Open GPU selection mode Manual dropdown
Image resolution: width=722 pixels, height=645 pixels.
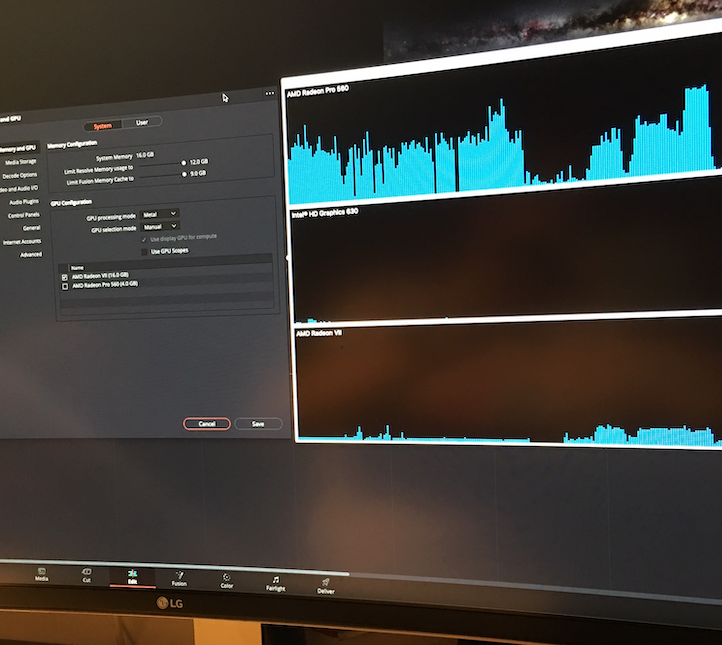(160, 227)
